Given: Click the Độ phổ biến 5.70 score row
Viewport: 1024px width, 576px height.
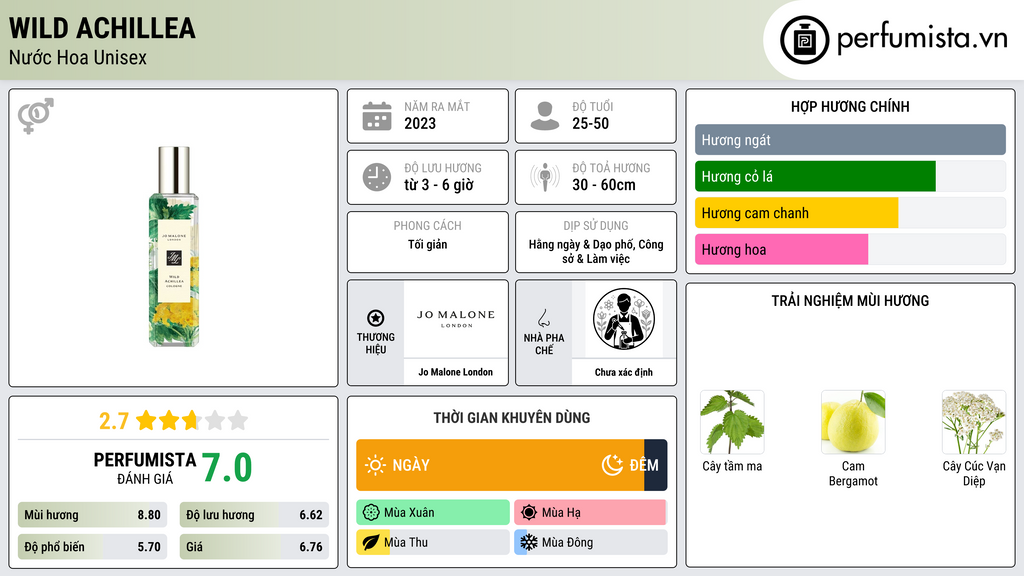Looking at the screenshot, I should (92, 547).
